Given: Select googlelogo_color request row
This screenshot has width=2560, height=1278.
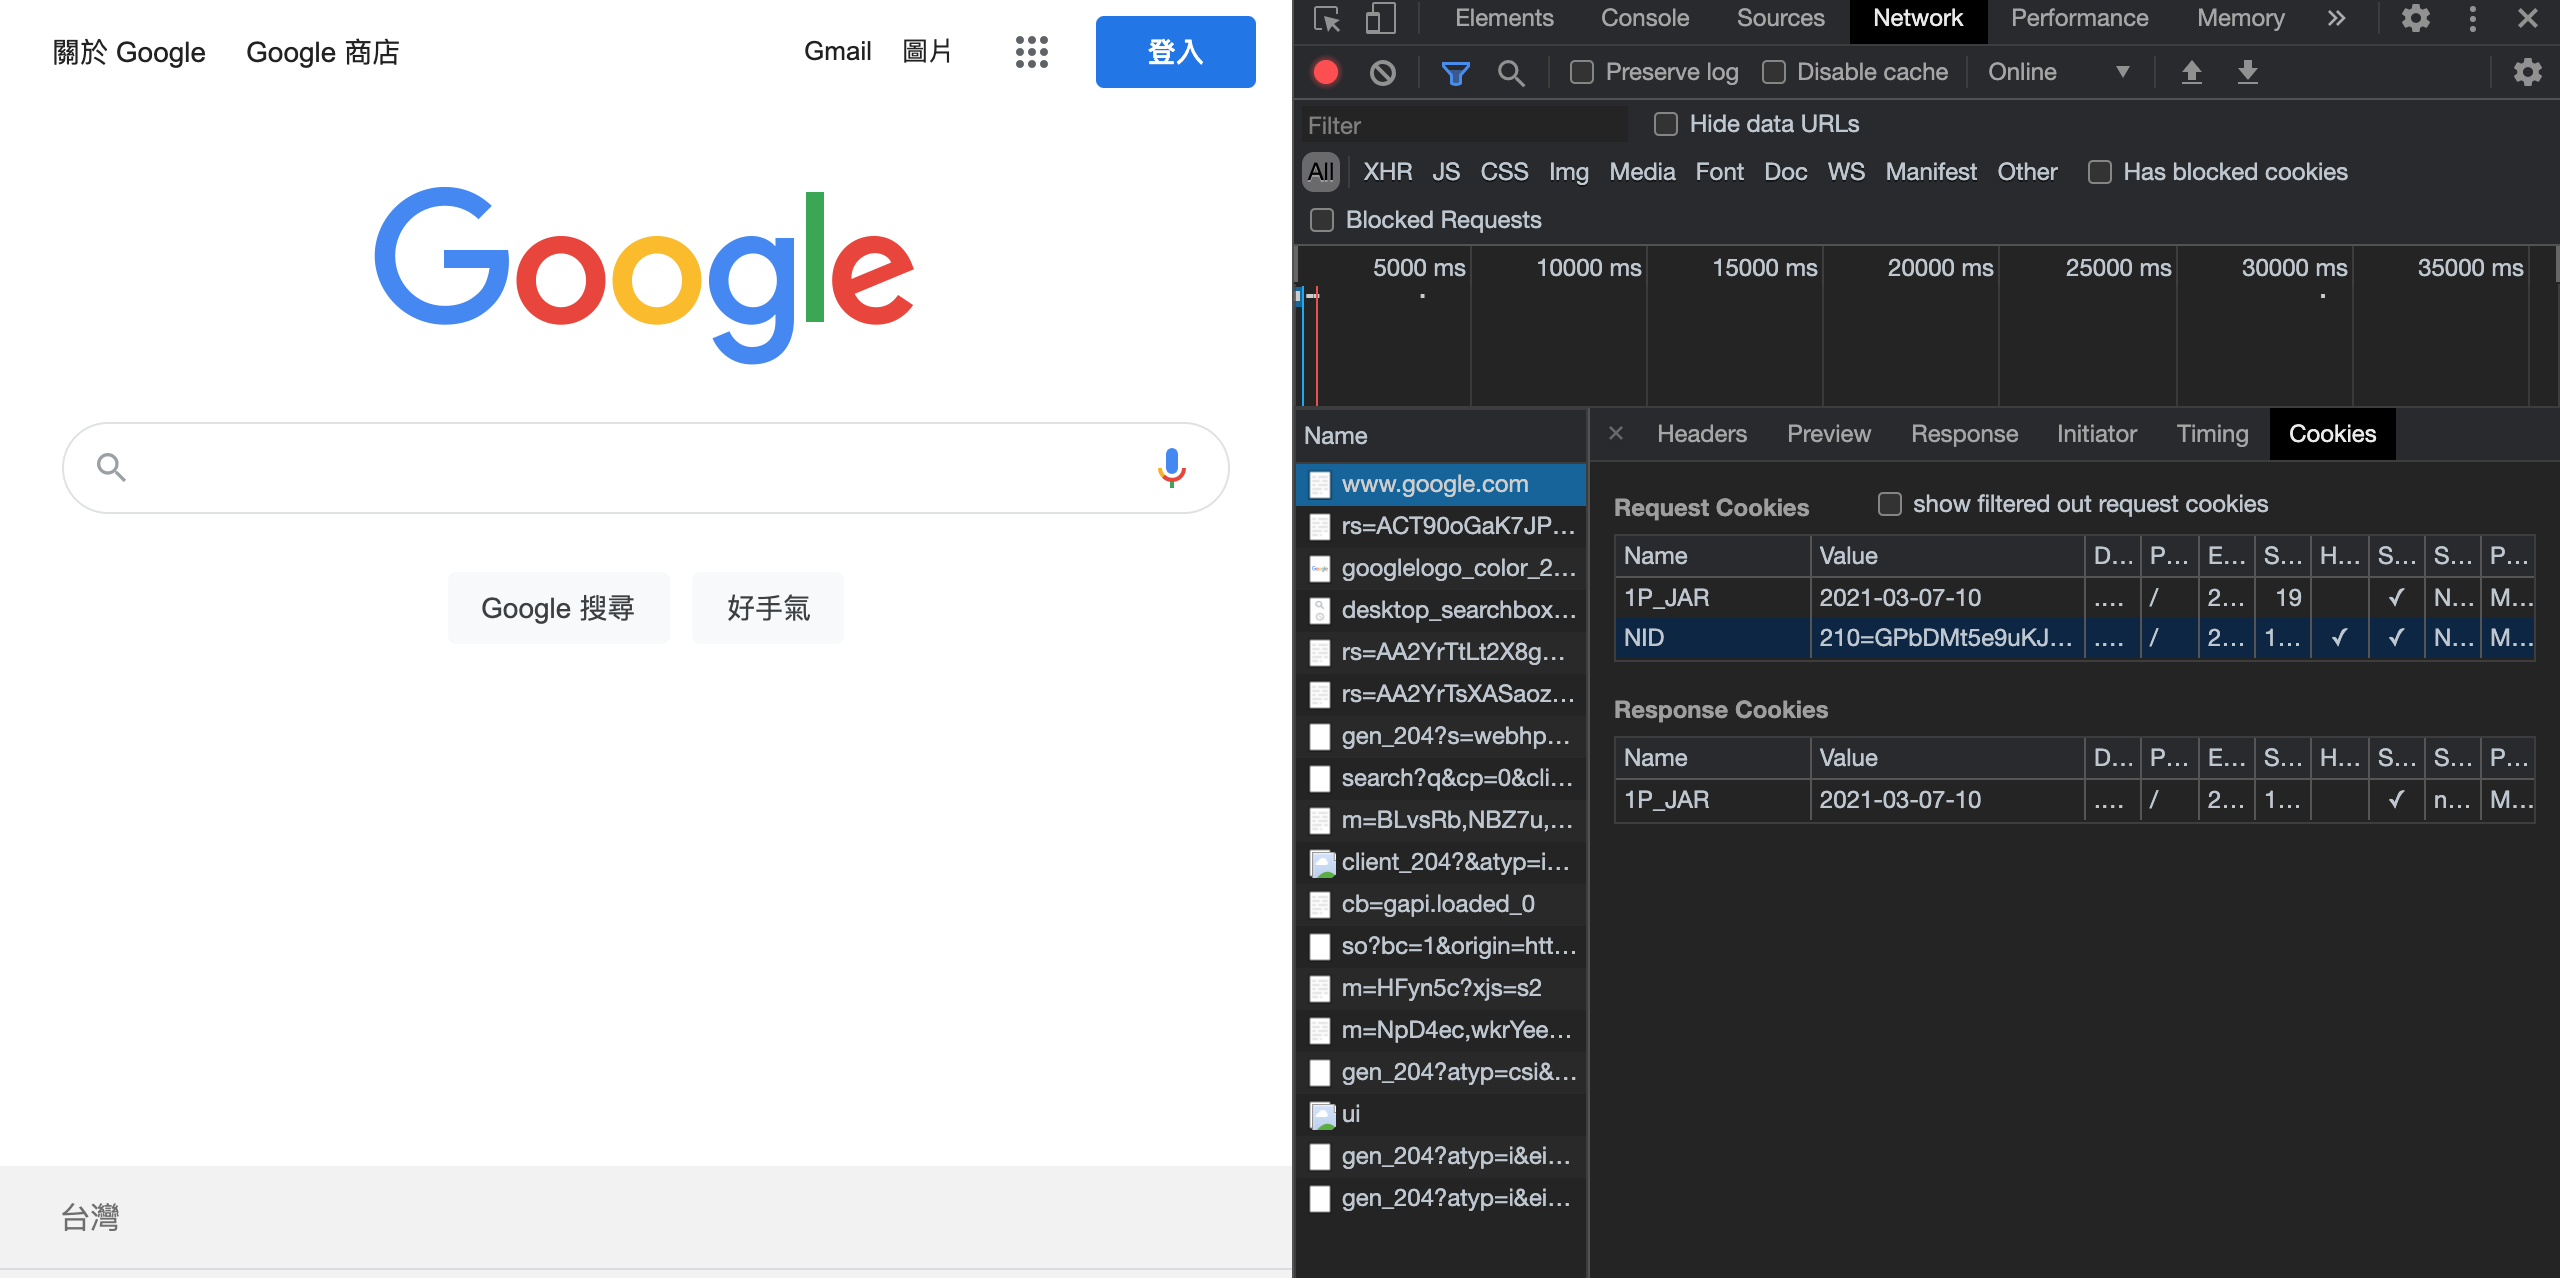Looking at the screenshot, I should (x=1441, y=568).
